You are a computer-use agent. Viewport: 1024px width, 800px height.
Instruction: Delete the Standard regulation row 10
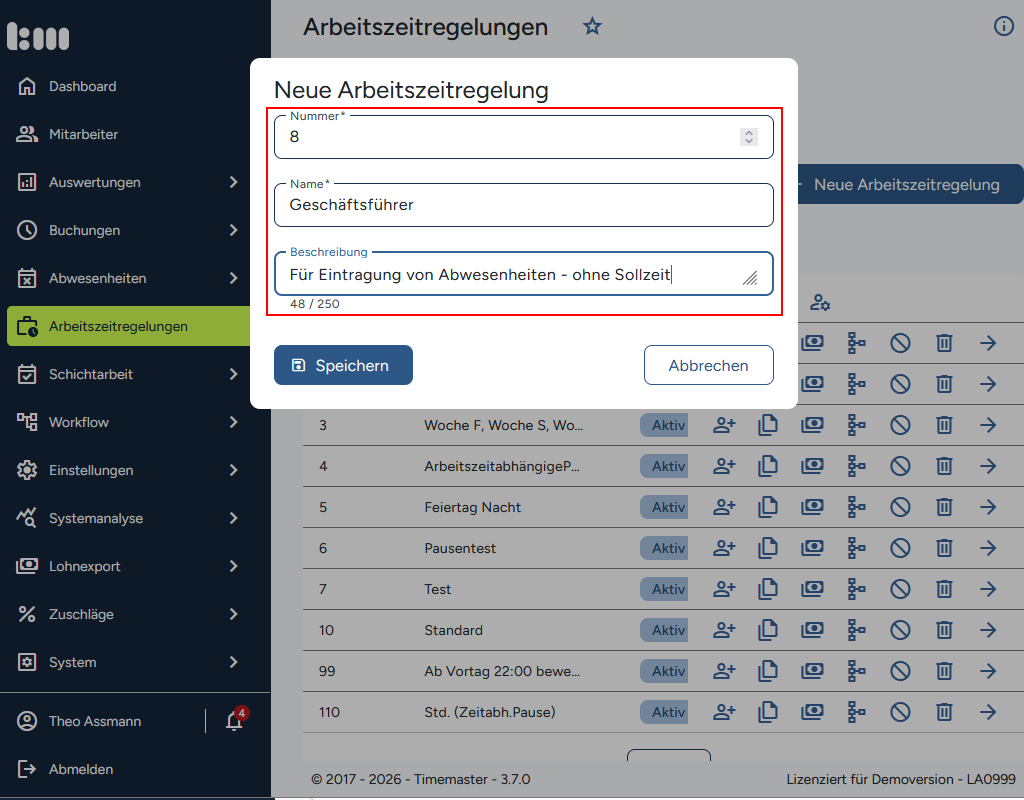pyautogui.click(x=944, y=630)
